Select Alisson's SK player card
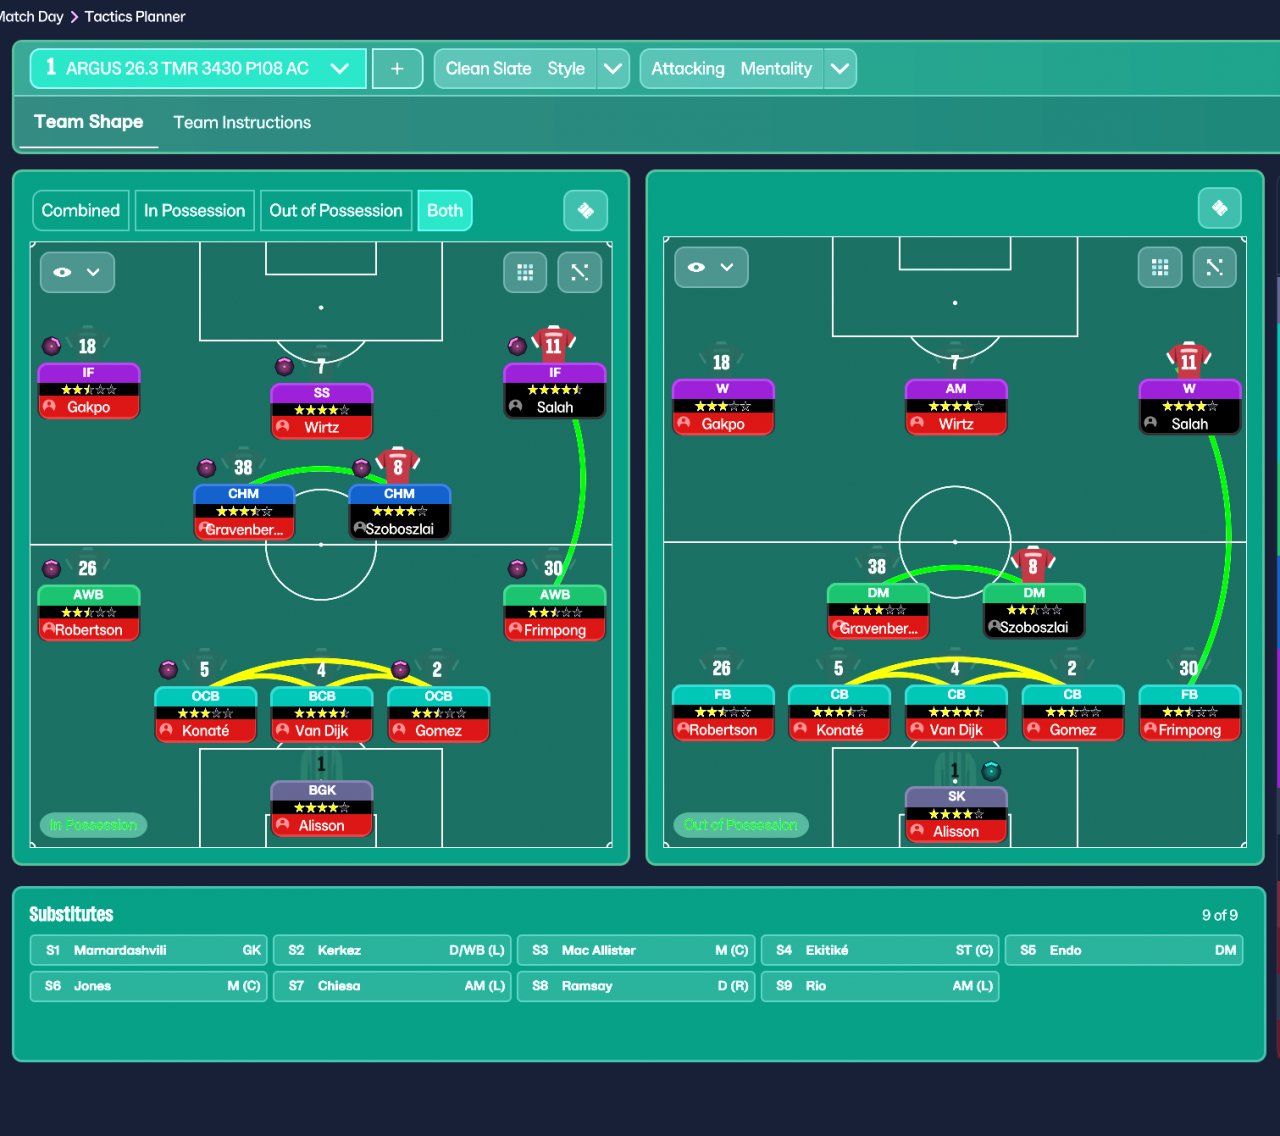 pos(957,815)
